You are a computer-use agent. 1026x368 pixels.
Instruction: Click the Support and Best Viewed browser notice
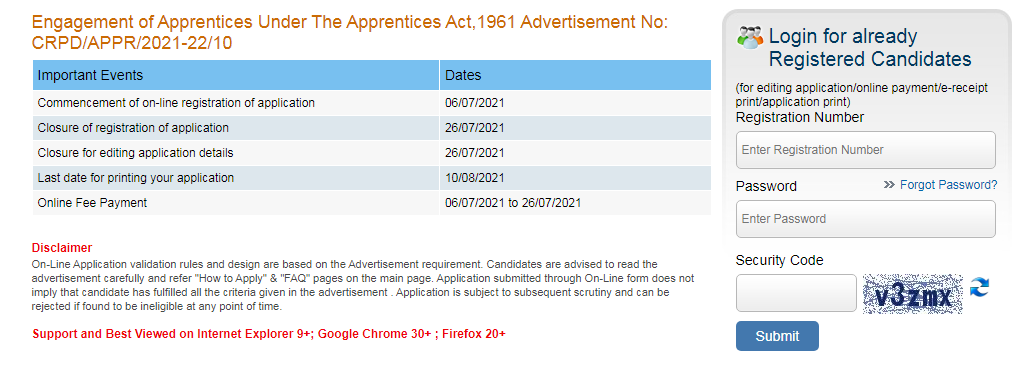coord(269,334)
